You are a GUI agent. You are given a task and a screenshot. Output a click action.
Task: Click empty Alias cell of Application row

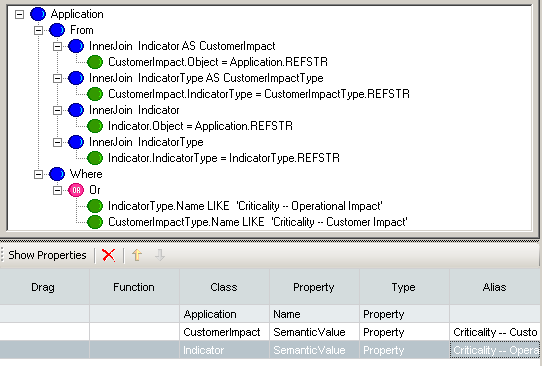(495, 314)
